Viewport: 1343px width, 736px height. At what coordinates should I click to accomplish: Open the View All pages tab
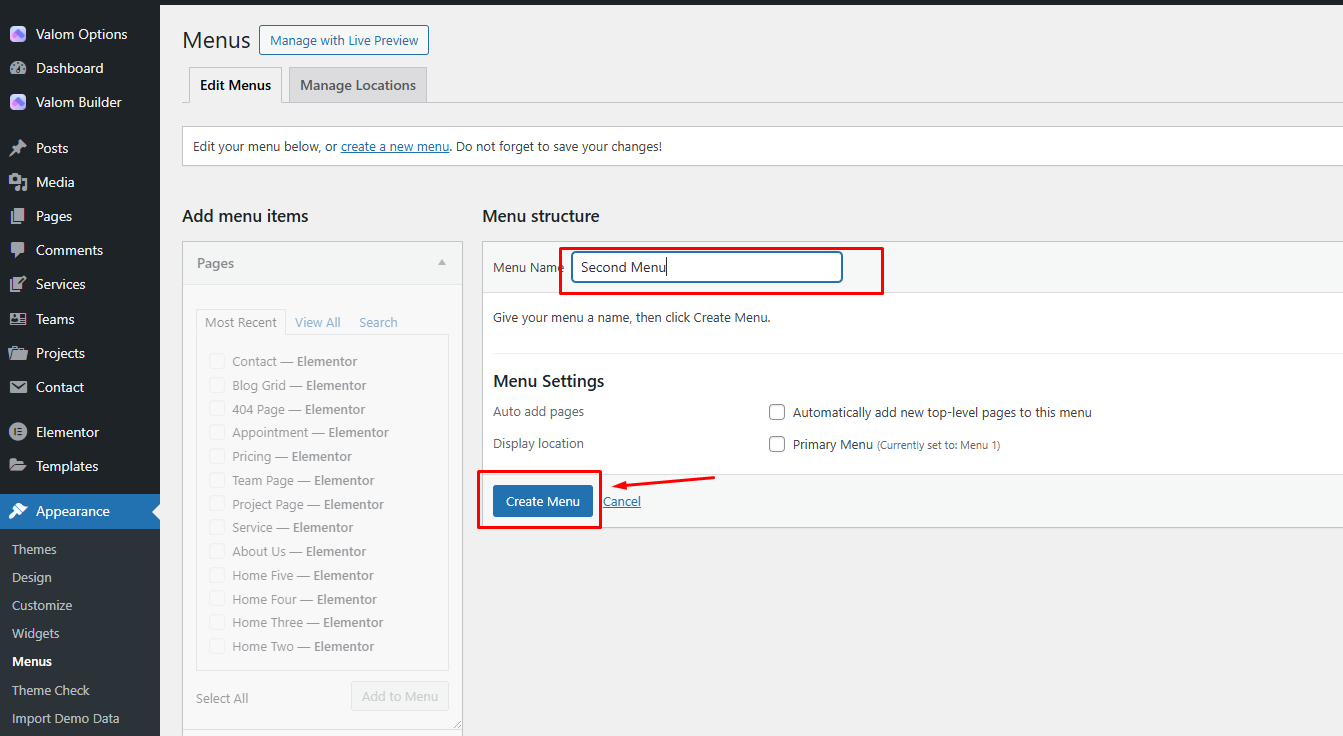(x=317, y=322)
